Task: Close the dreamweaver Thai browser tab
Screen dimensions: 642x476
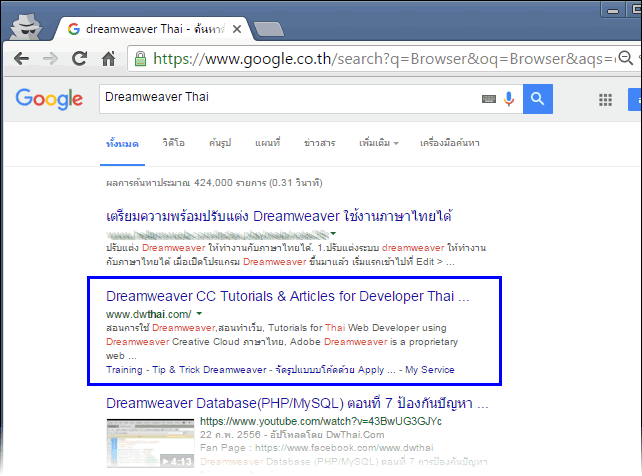Action: 237,29
